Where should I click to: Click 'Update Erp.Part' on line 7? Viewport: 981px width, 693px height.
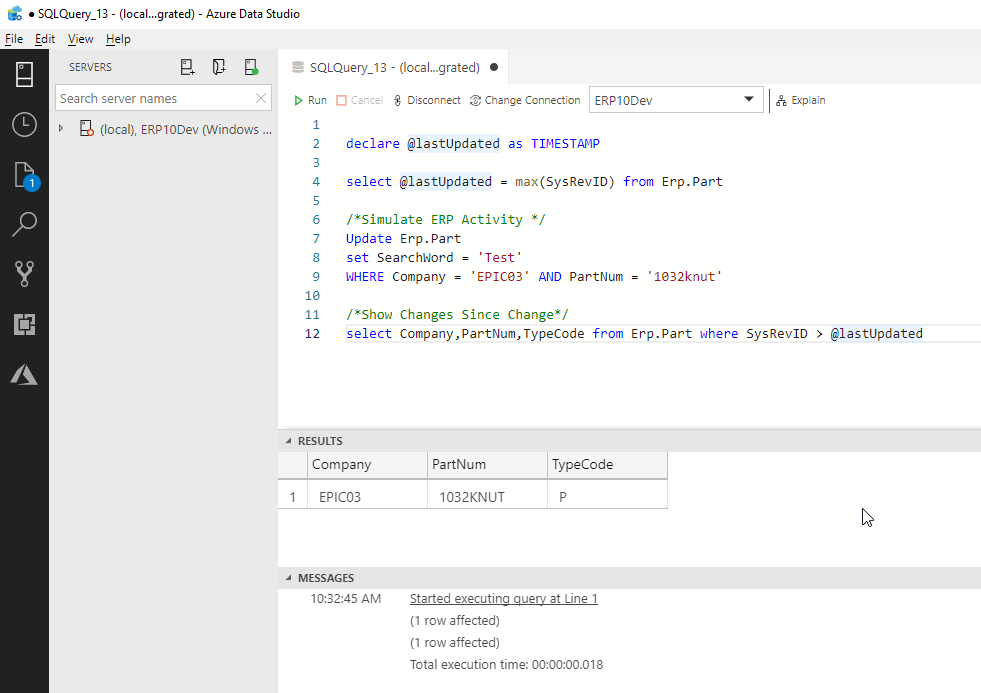404,239
